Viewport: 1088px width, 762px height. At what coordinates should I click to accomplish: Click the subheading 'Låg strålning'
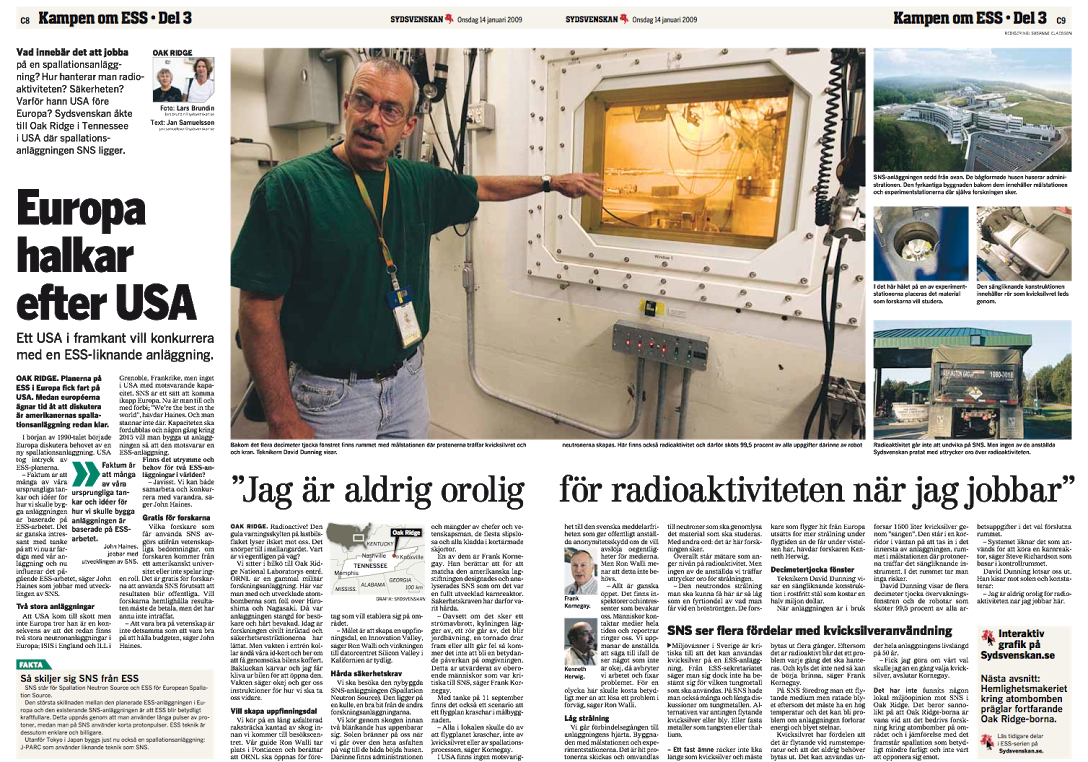[x=588, y=718]
